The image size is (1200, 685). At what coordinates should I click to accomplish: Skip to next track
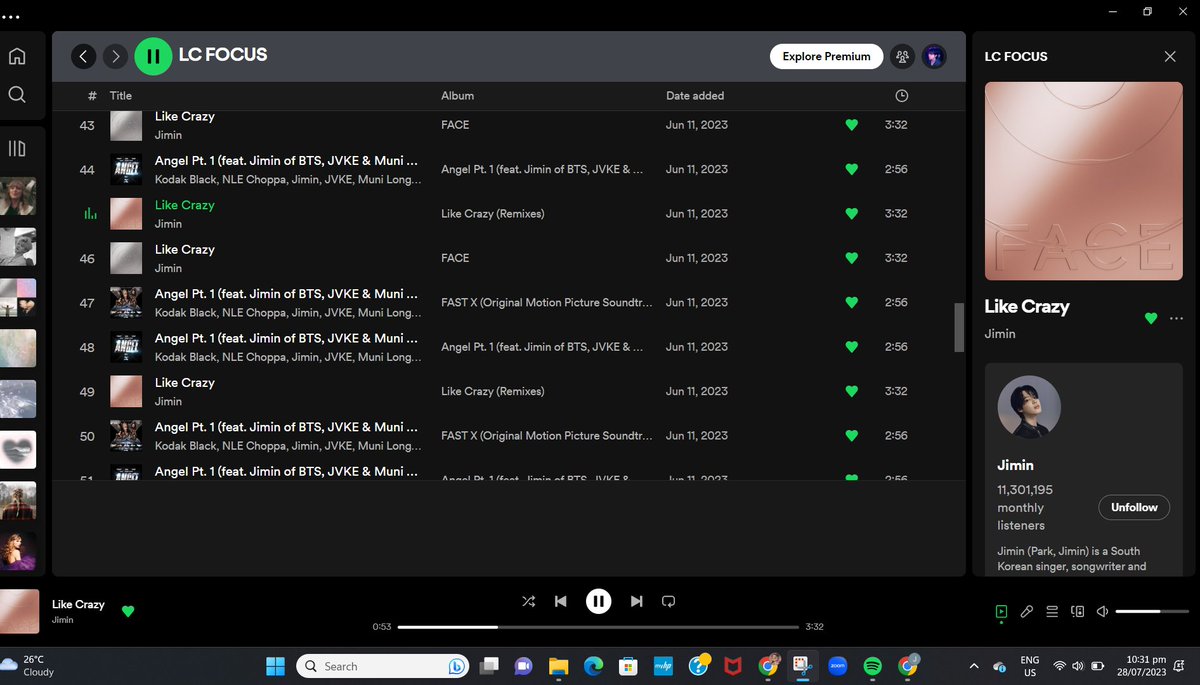636,601
